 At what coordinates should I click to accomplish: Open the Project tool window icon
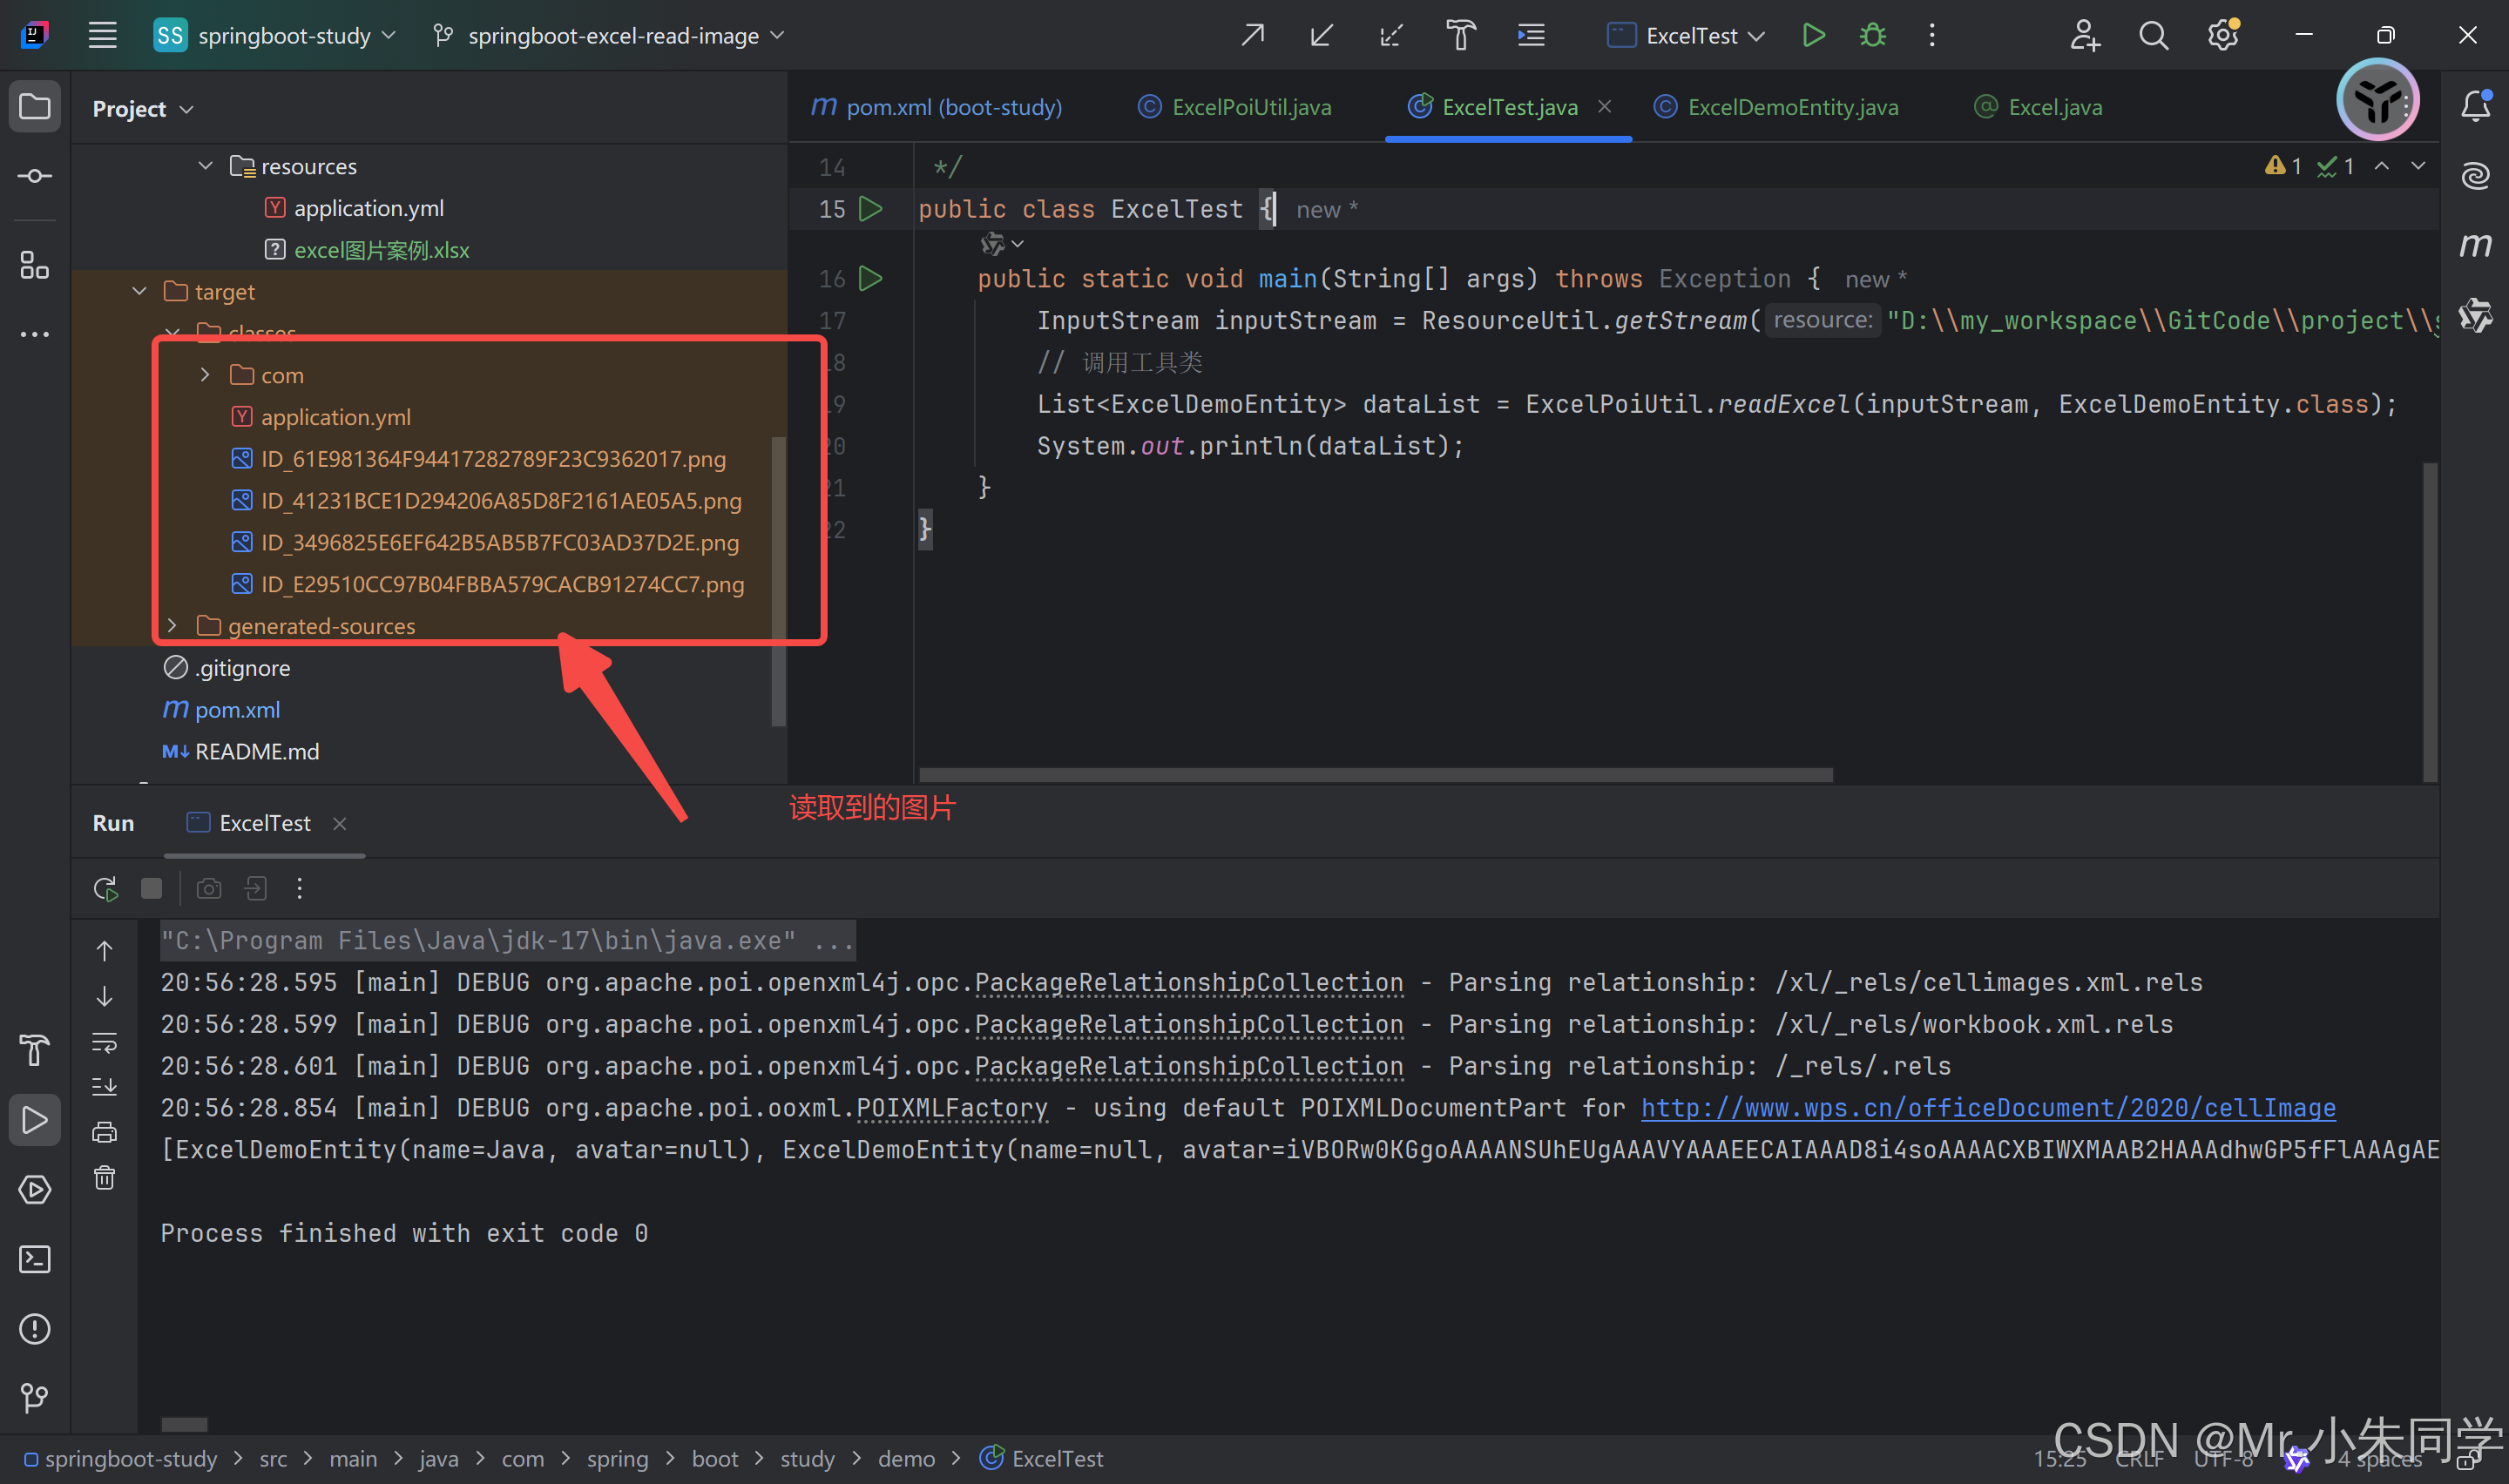tap(35, 106)
